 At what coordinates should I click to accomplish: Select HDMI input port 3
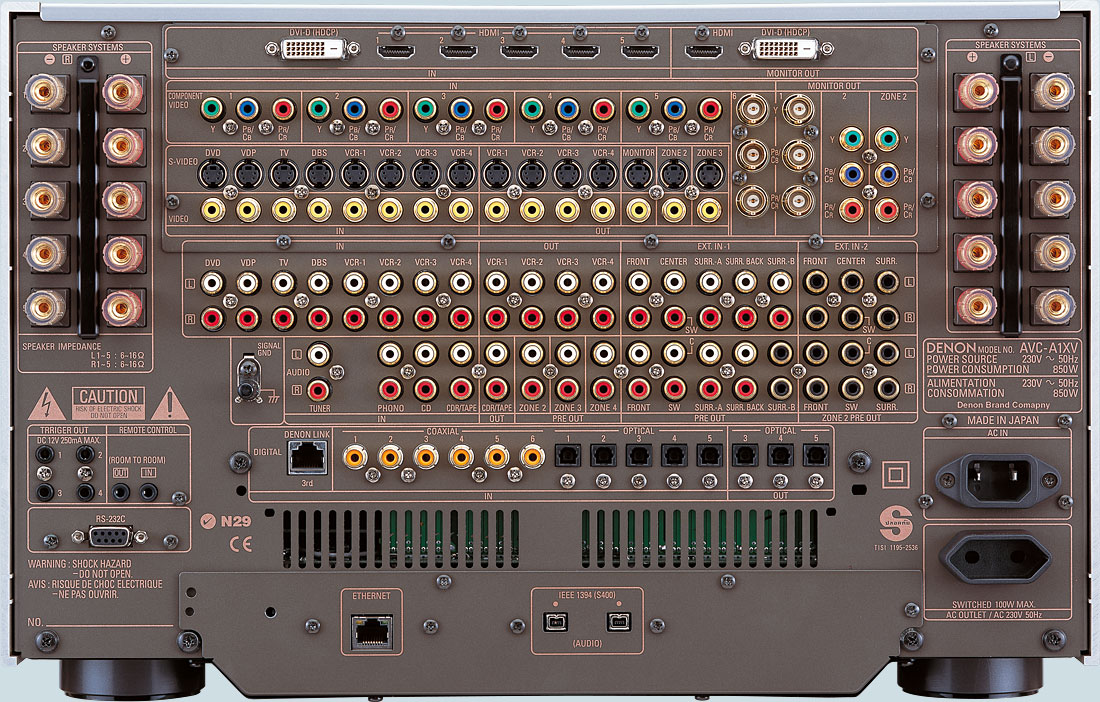[519, 51]
